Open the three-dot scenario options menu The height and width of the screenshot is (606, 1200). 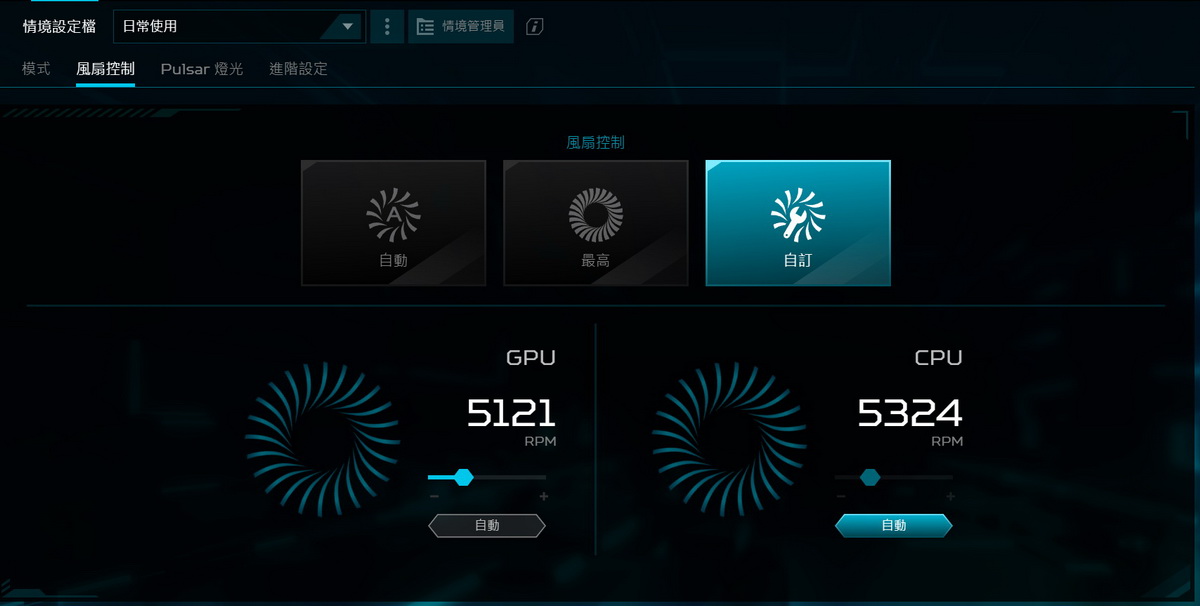pos(387,27)
